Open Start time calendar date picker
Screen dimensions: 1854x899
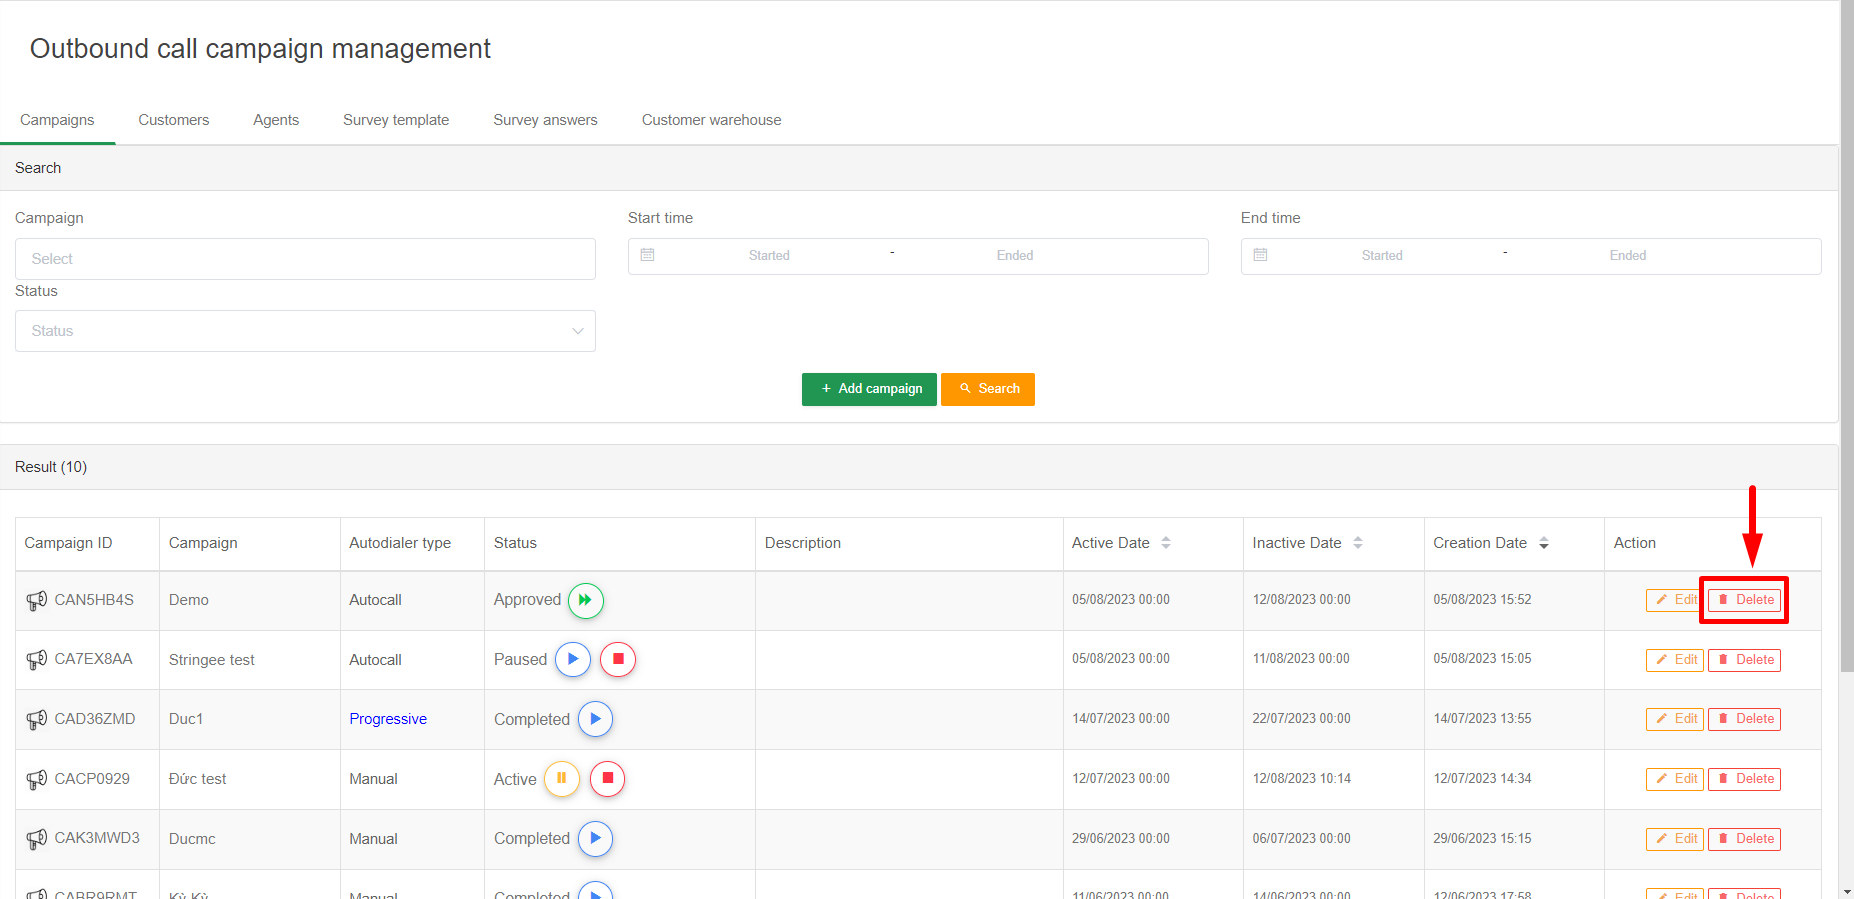[x=648, y=256]
